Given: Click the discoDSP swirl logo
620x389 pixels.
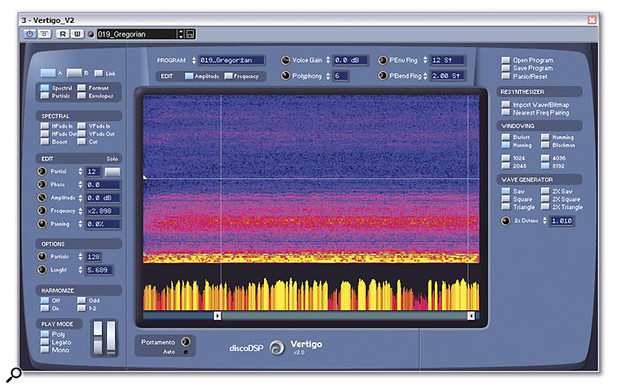Looking at the screenshot, I should [277, 347].
